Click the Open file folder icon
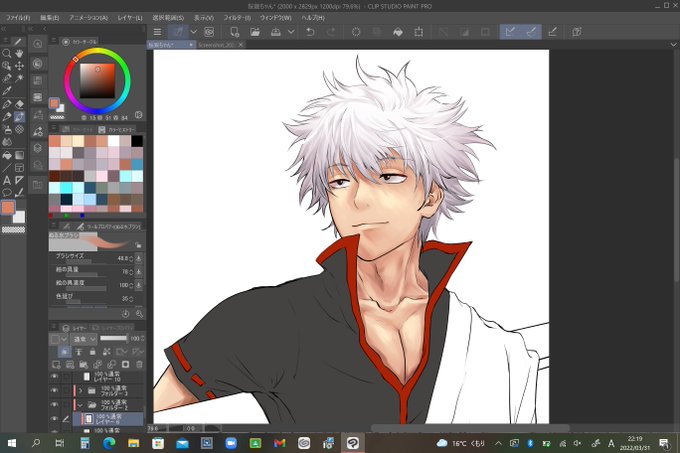 255,32
